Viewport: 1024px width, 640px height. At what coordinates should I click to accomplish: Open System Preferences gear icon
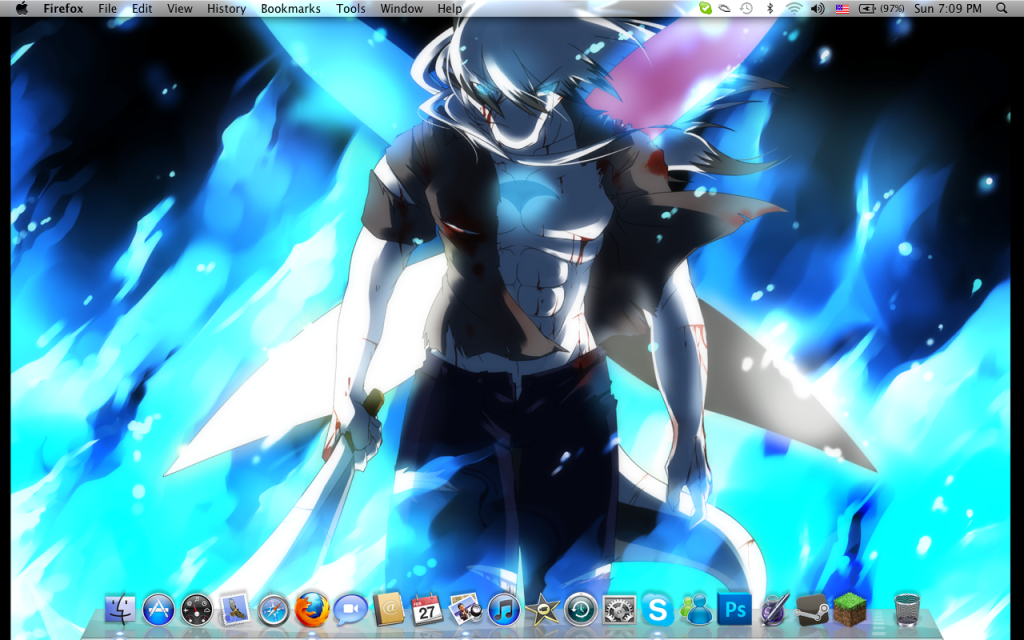coord(619,611)
